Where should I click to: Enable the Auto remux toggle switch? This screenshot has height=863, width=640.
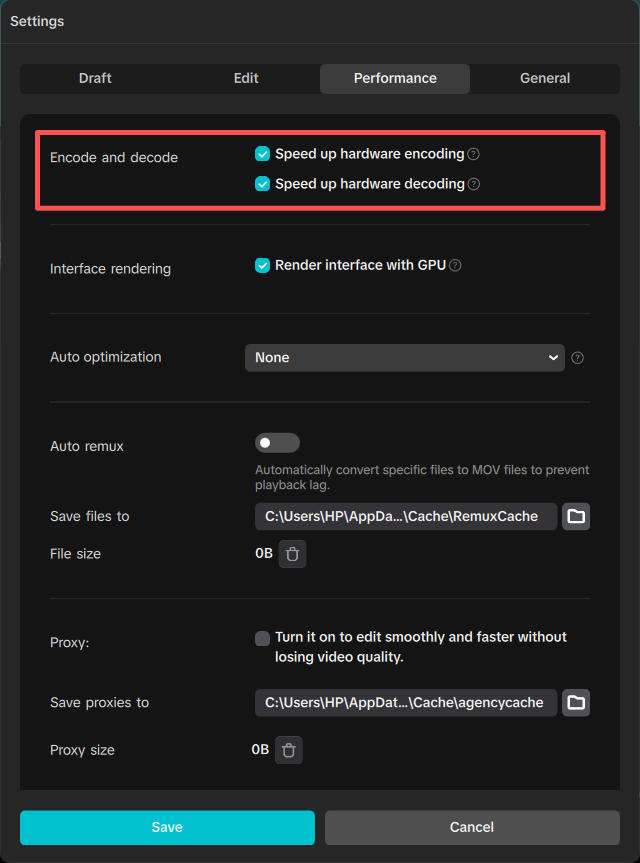(x=277, y=443)
